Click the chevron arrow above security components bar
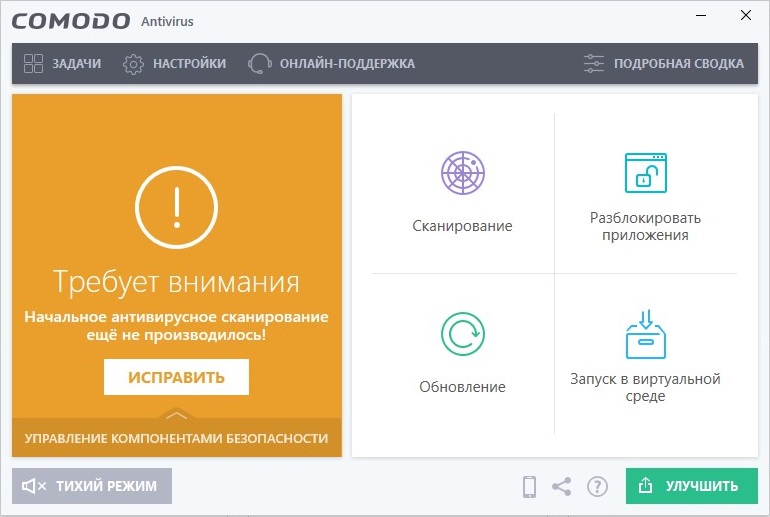Image resolution: width=770 pixels, height=517 pixels. coord(176,414)
